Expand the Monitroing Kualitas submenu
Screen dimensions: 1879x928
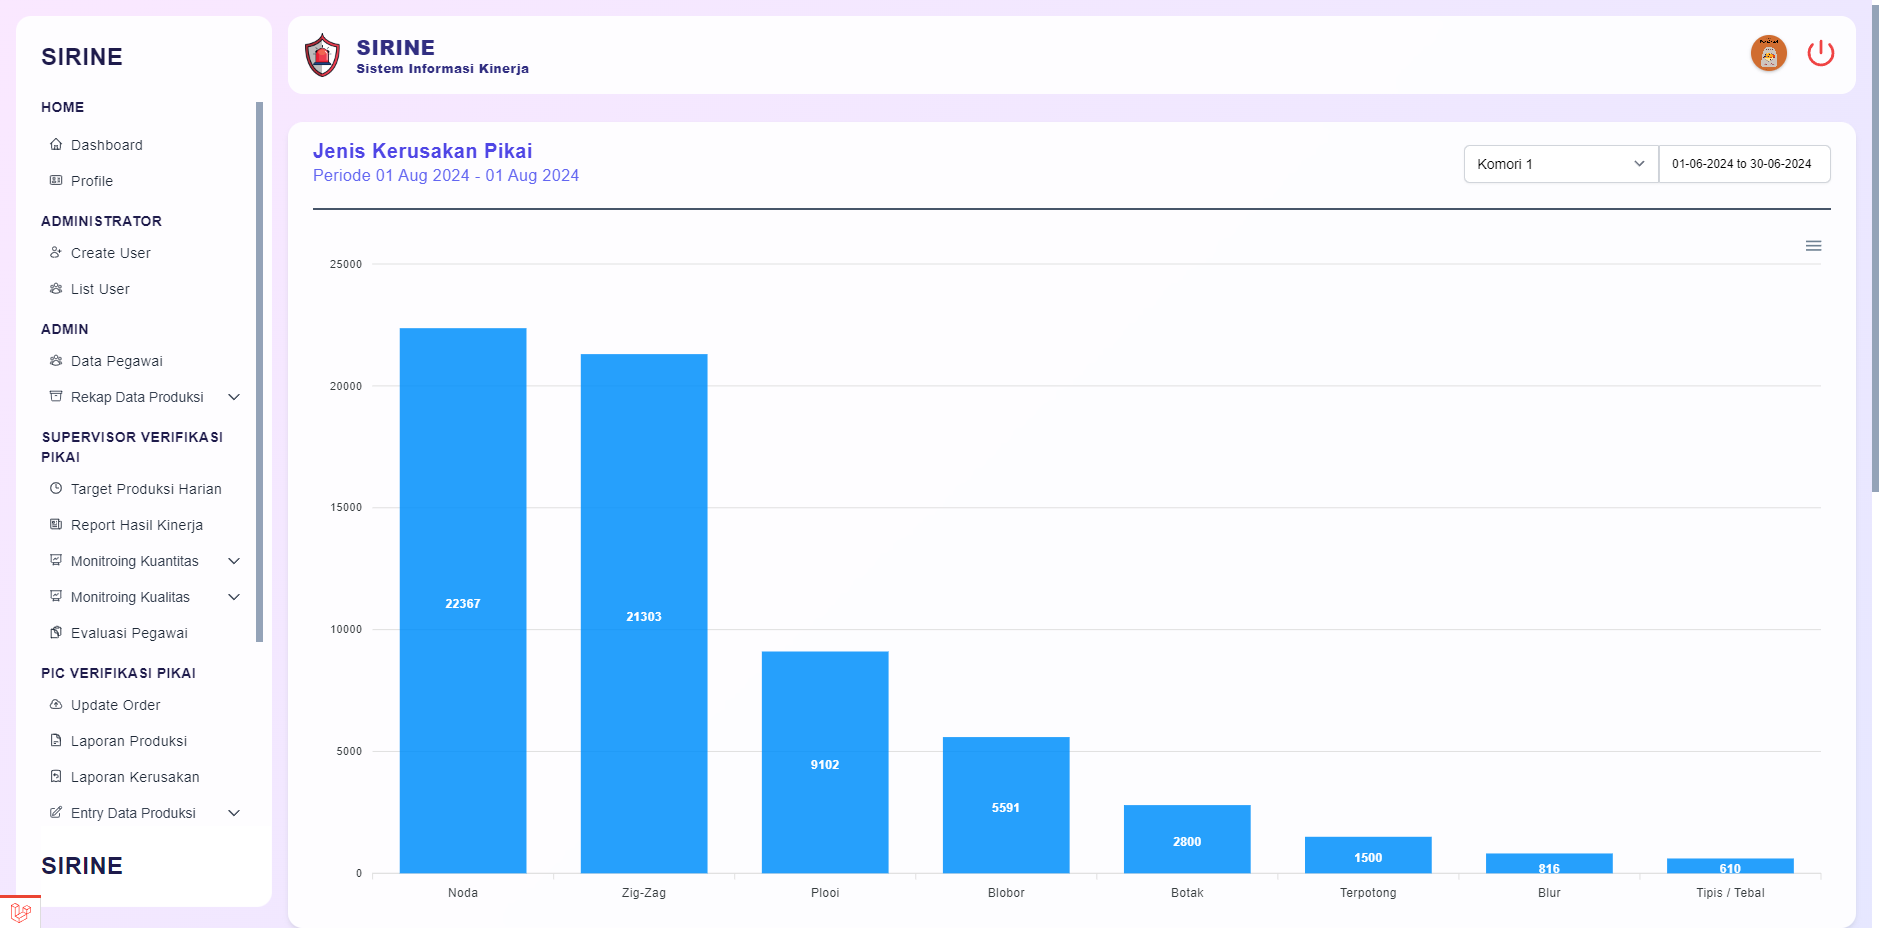234,597
